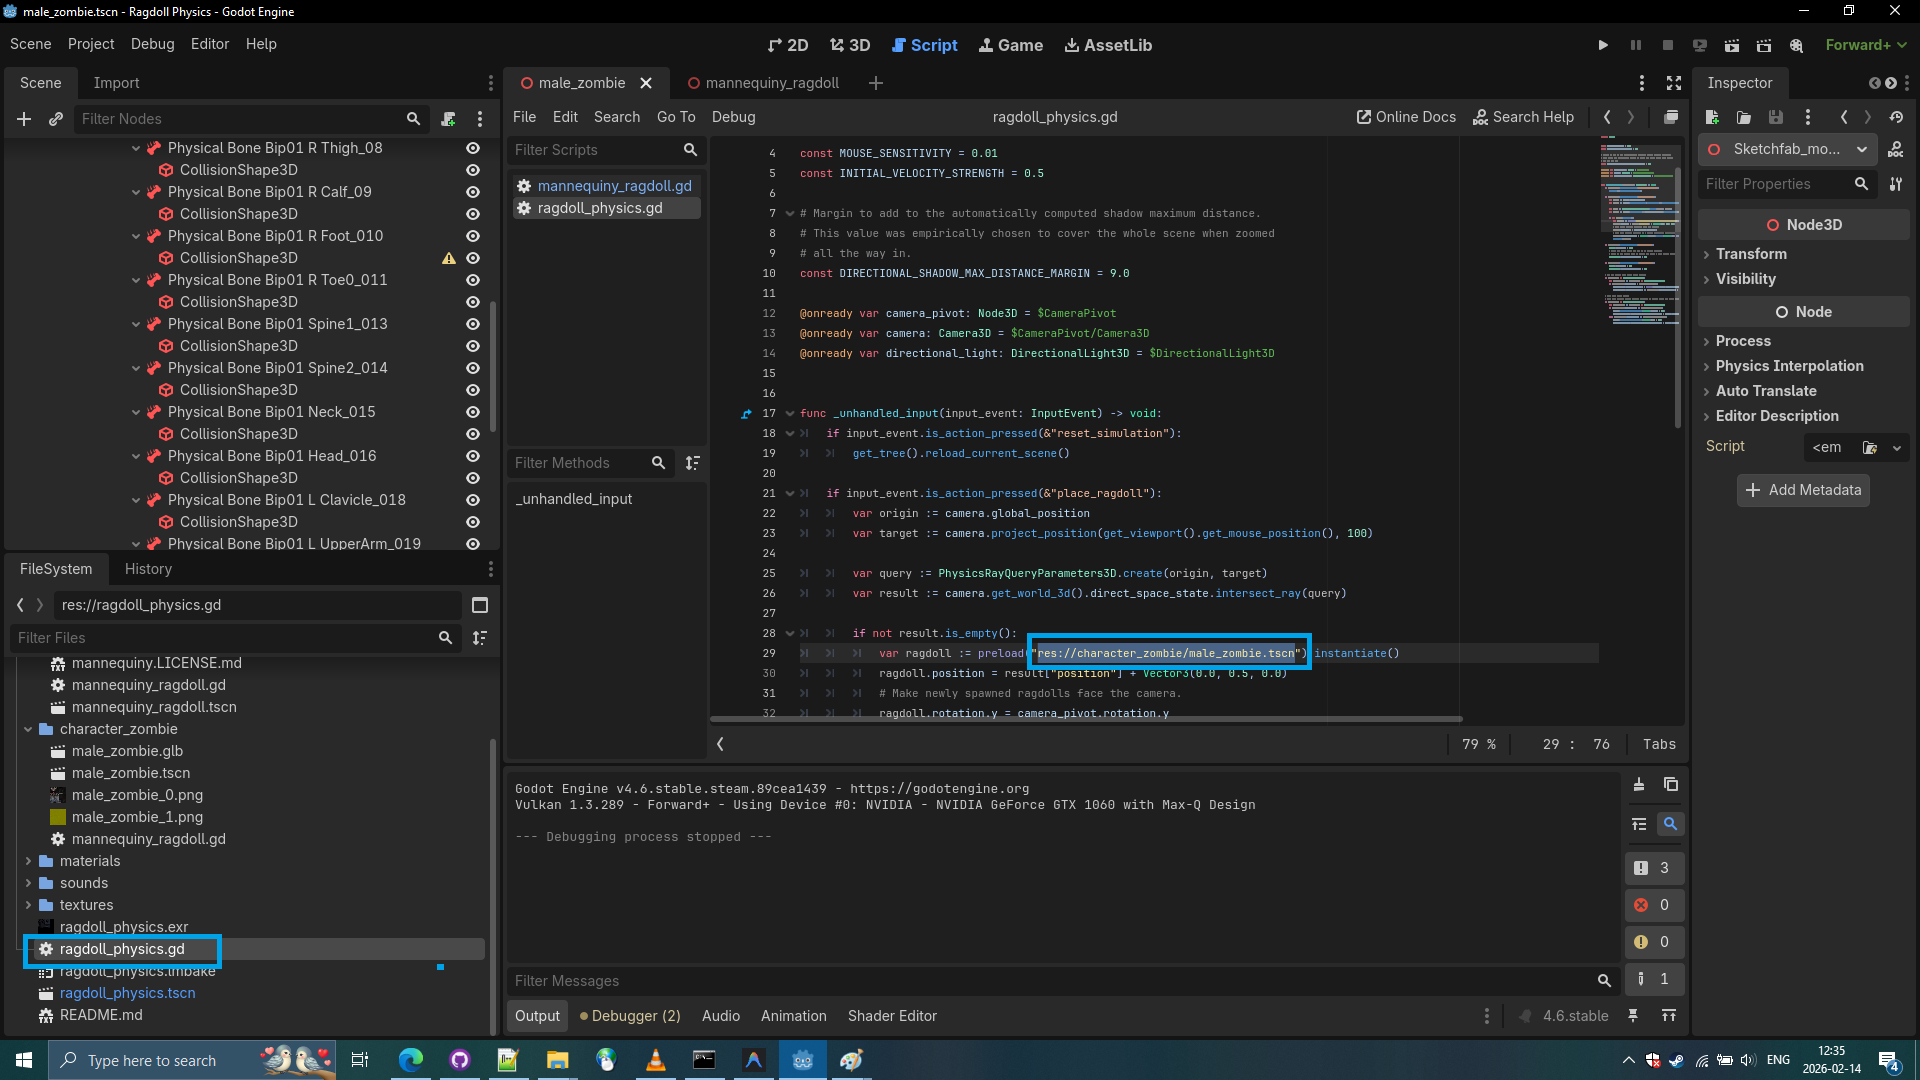Copy output panel selection
The height and width of the screenshot is (1080, 1920).
1670,785
